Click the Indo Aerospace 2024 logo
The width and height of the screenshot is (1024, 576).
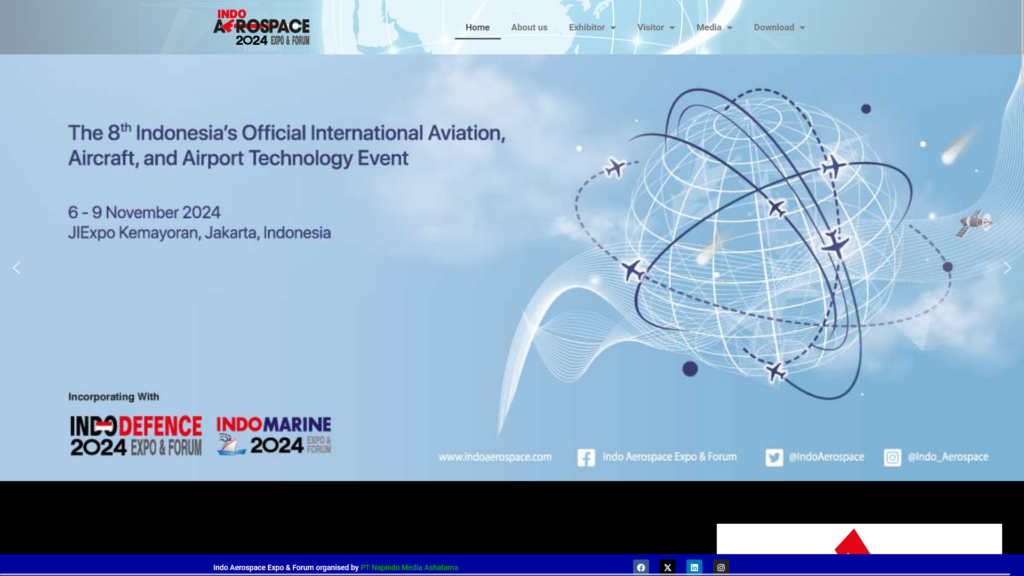pyautogui.click(x=261, y=27)
